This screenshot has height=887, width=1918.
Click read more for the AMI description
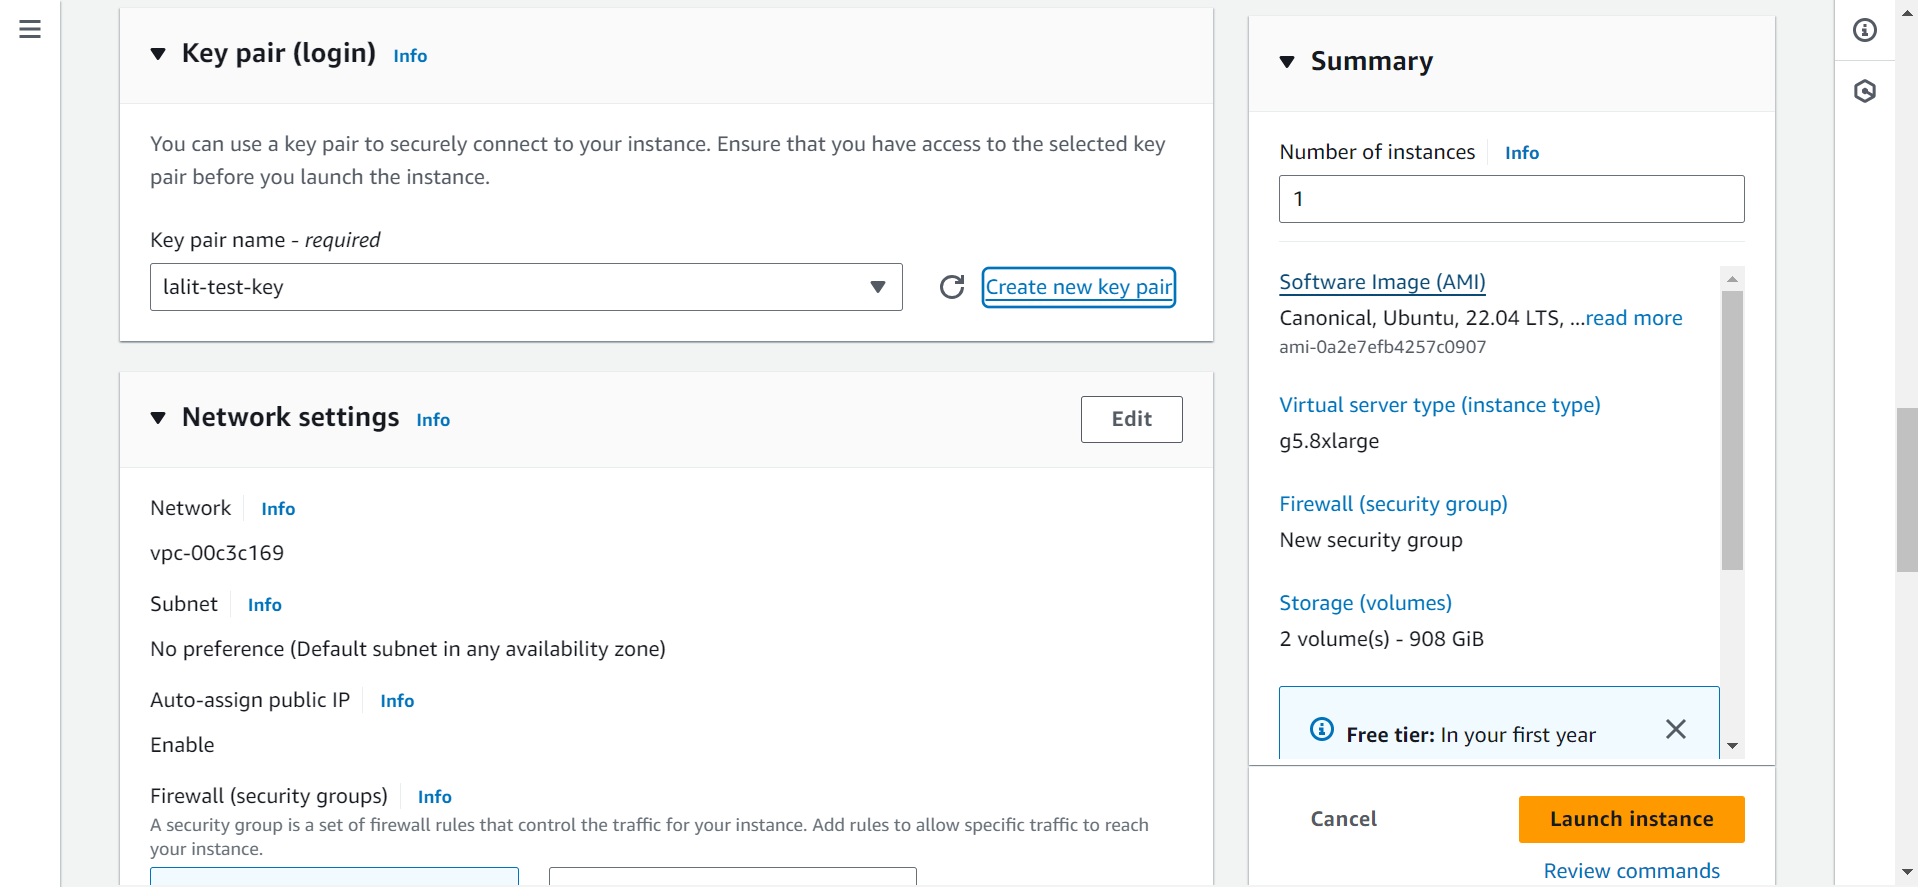tap(1633, 318)
